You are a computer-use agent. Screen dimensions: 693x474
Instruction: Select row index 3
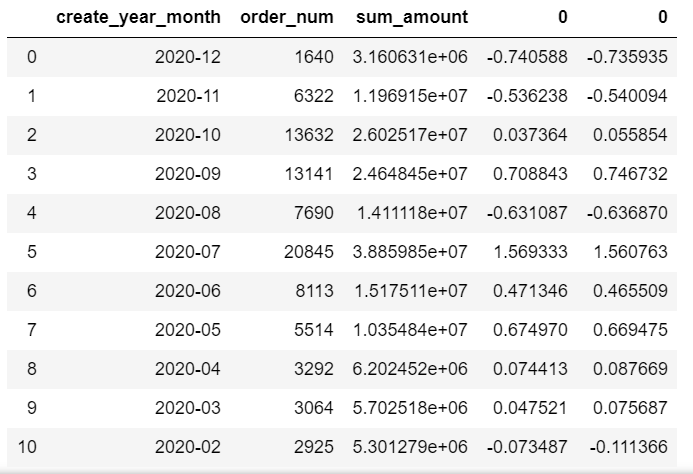[32, 174]
